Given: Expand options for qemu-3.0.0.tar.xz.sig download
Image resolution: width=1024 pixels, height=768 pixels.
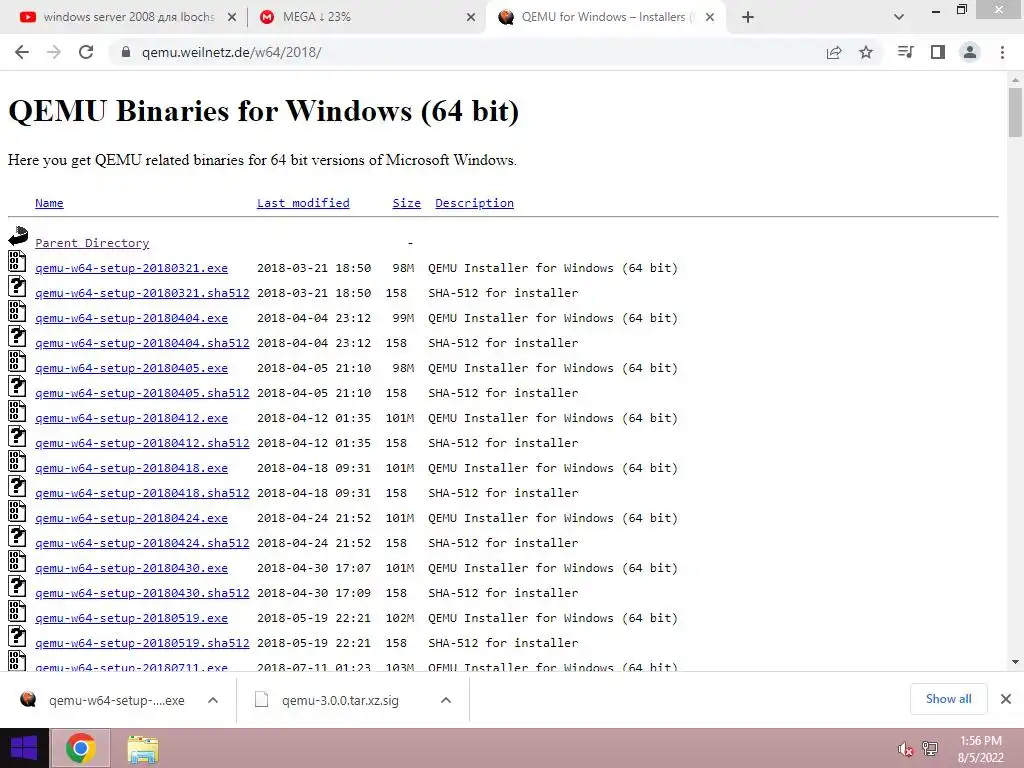Looking at the screenshot, I should (x=446, y=700).
